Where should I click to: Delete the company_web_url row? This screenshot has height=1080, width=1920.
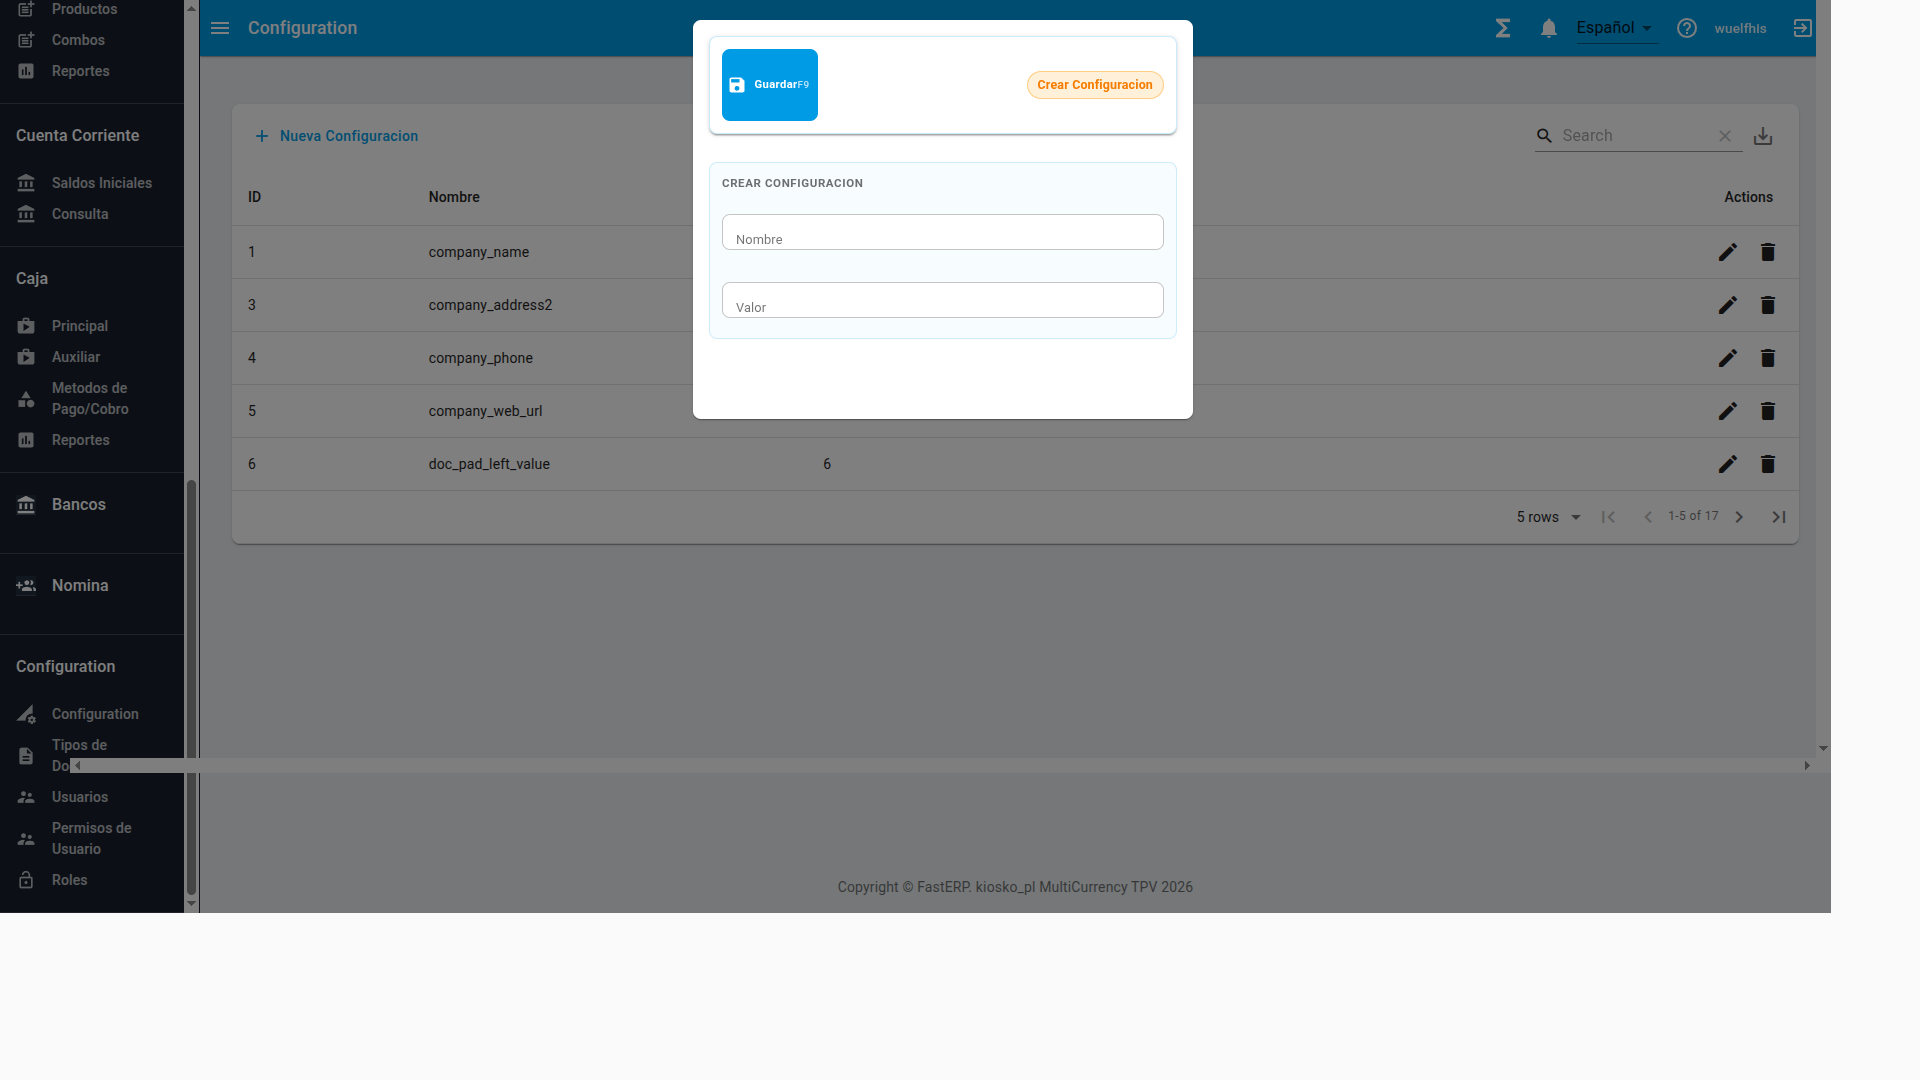(x=1768, y=411)
